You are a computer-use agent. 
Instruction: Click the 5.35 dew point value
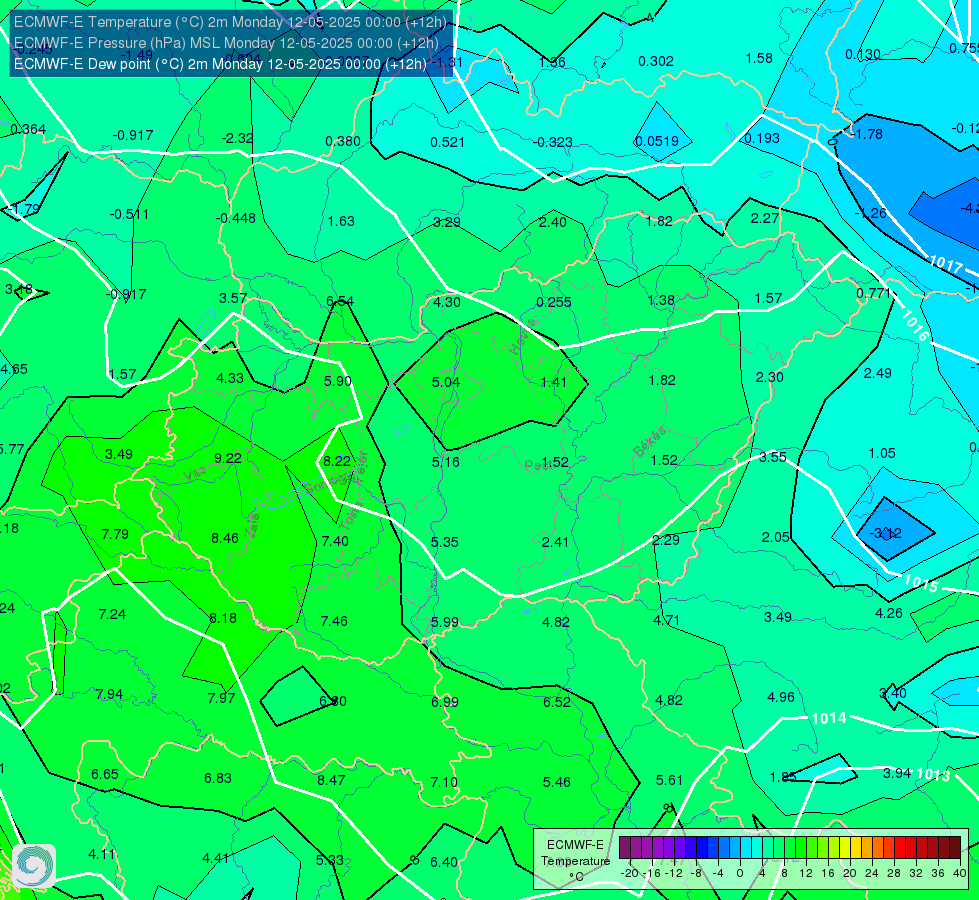click(445, 542)
